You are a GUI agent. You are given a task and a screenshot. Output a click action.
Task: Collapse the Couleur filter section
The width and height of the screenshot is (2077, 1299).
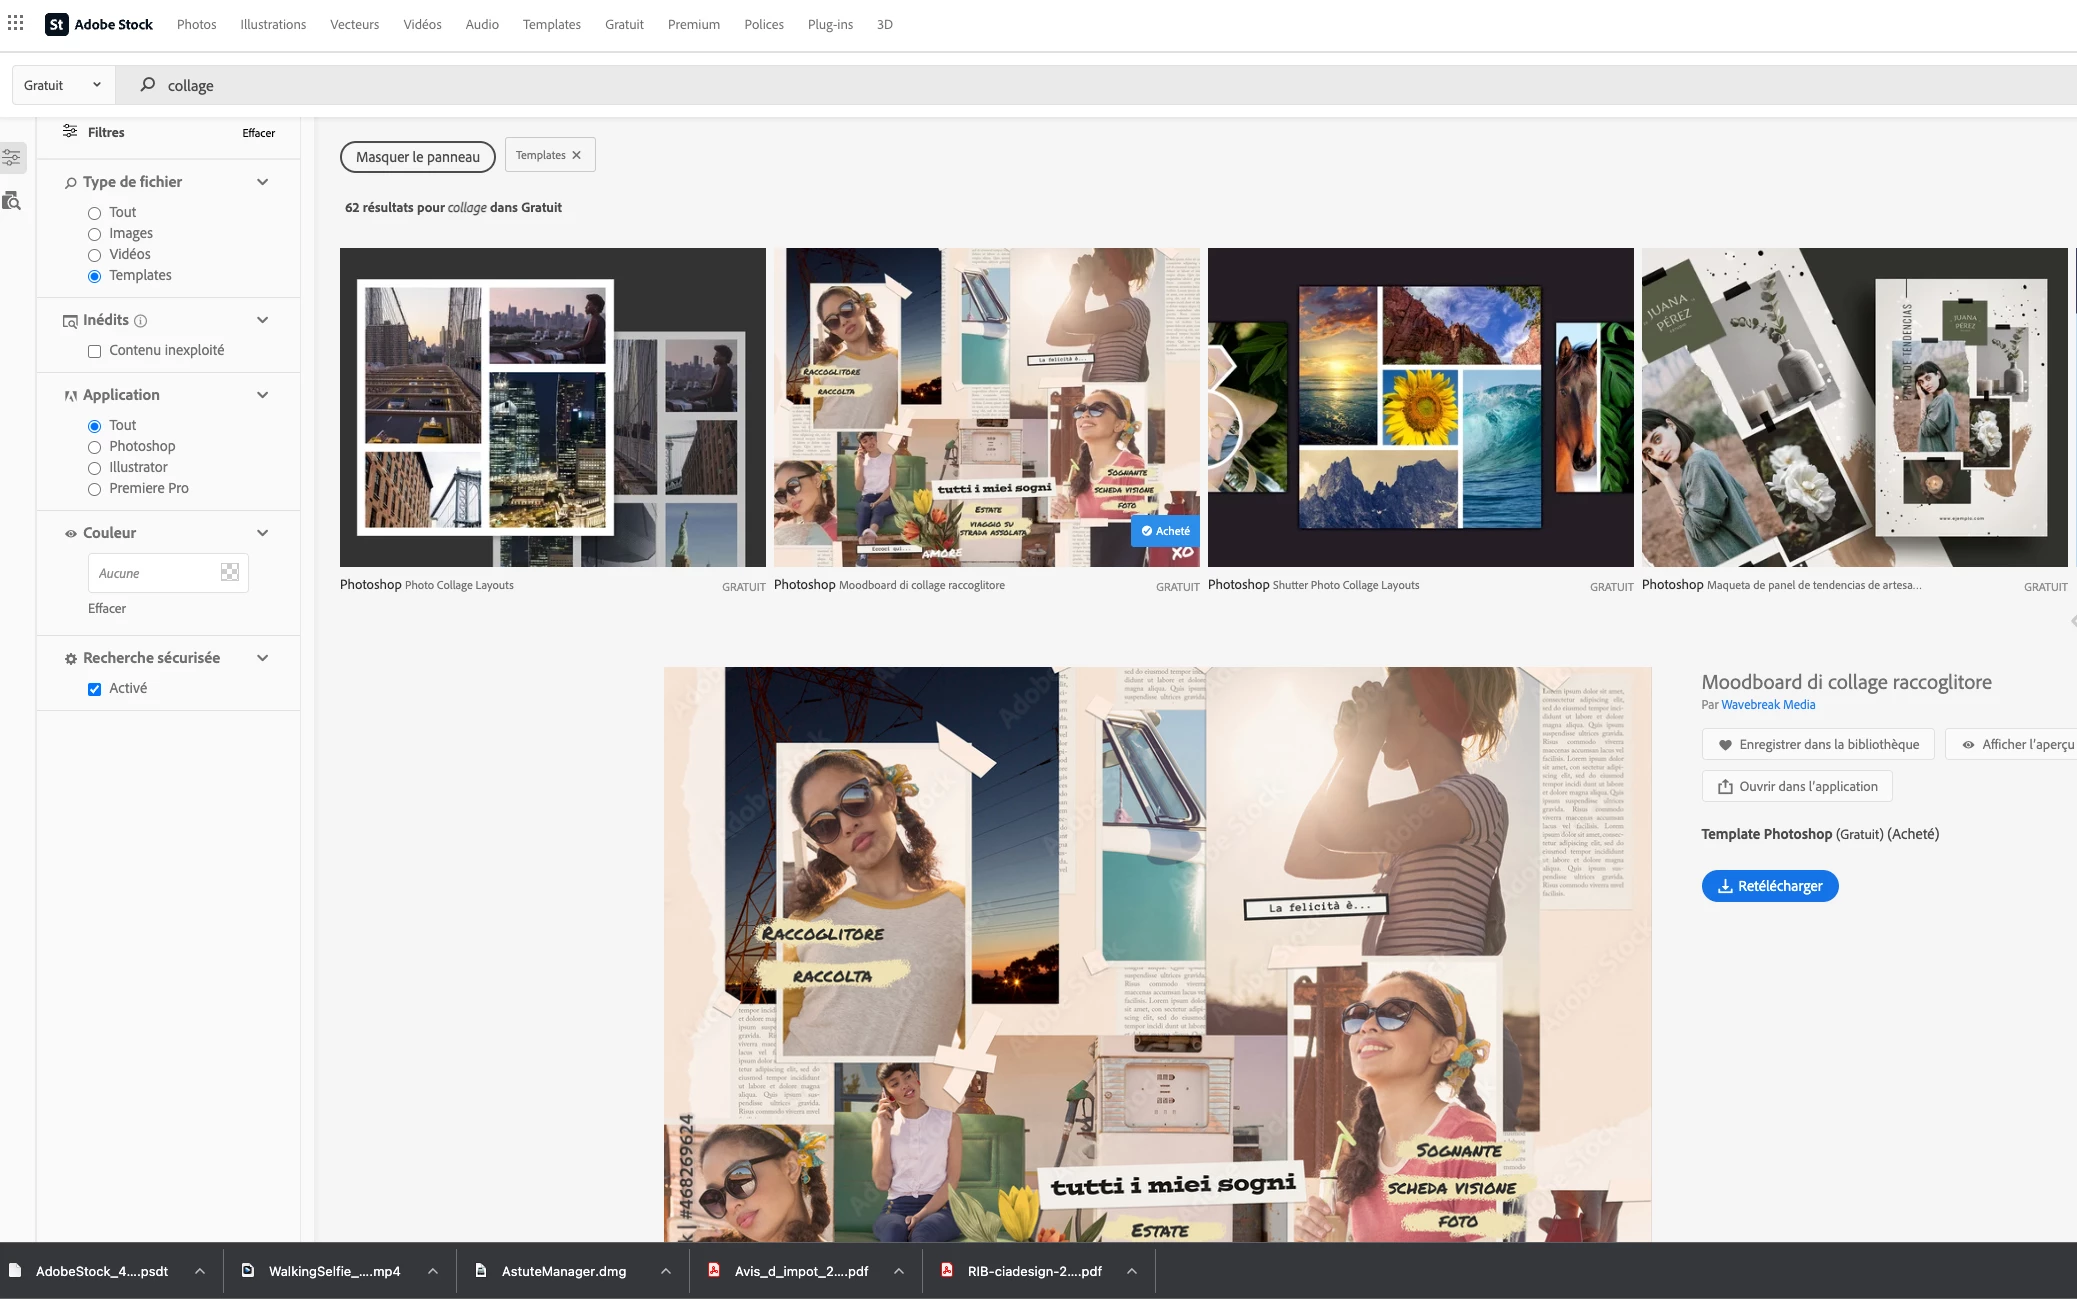tap(262, 533)
